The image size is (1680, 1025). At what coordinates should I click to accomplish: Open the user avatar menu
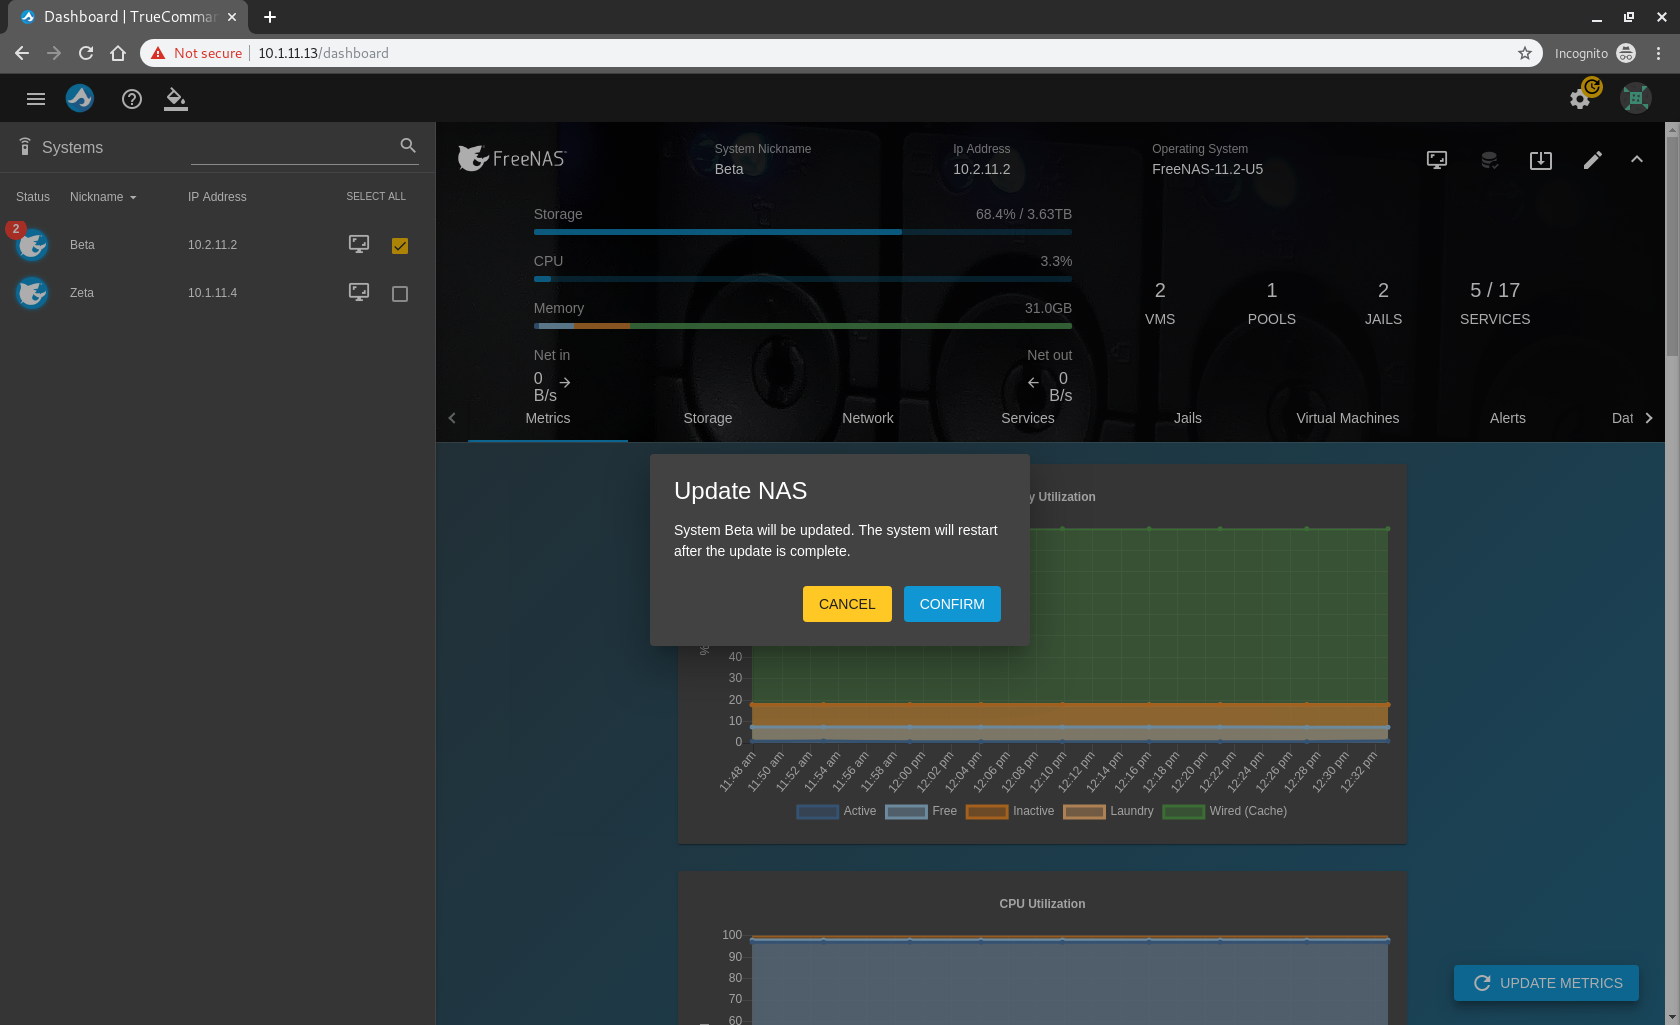(x=1636, y=98)
